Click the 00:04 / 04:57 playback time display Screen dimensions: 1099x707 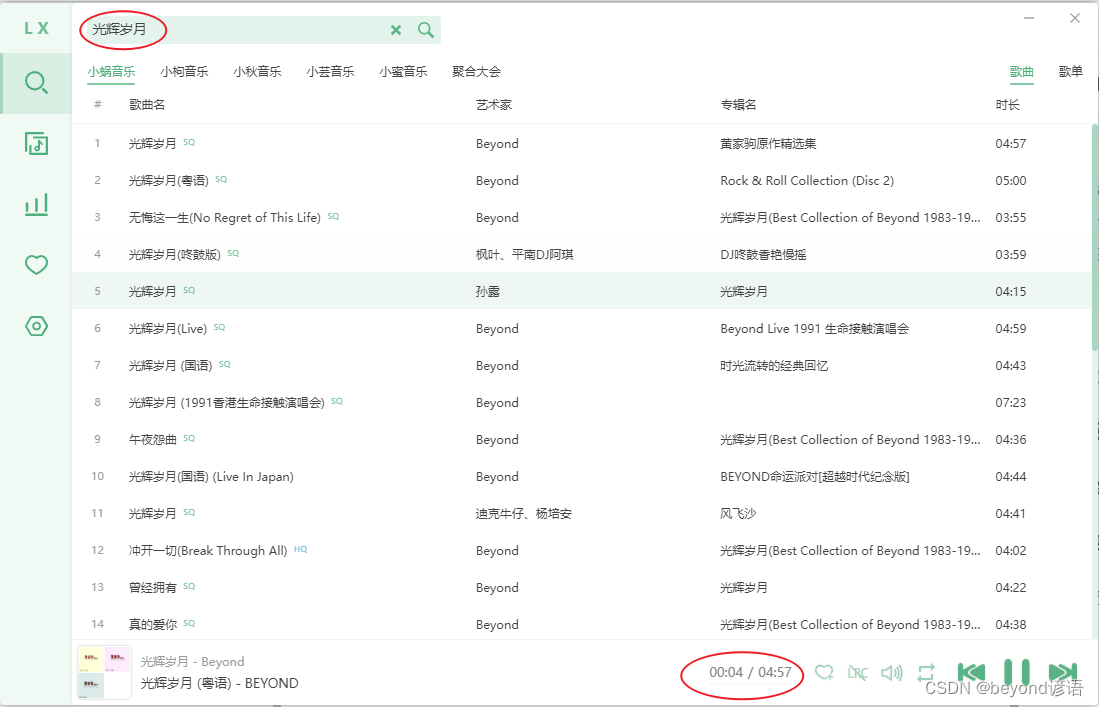tap(750, 673)
